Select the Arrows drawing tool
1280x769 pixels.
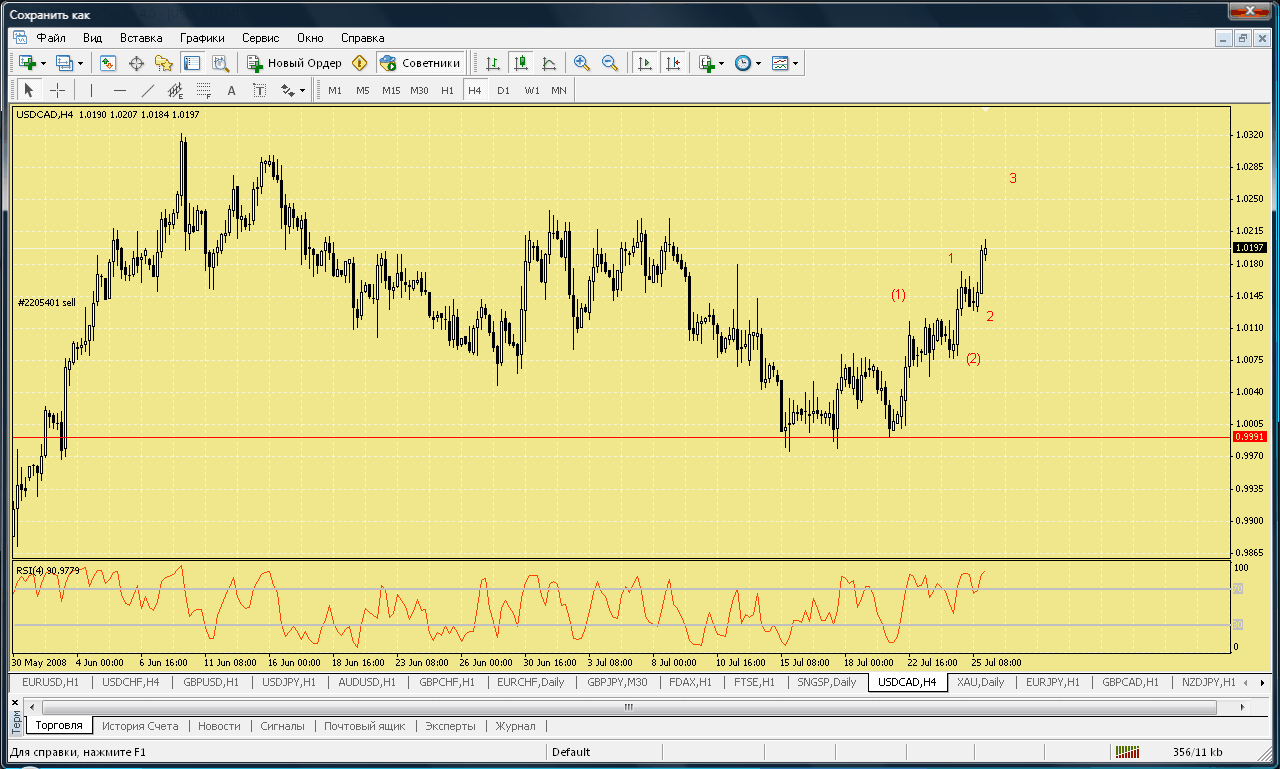tap(287, 90)
